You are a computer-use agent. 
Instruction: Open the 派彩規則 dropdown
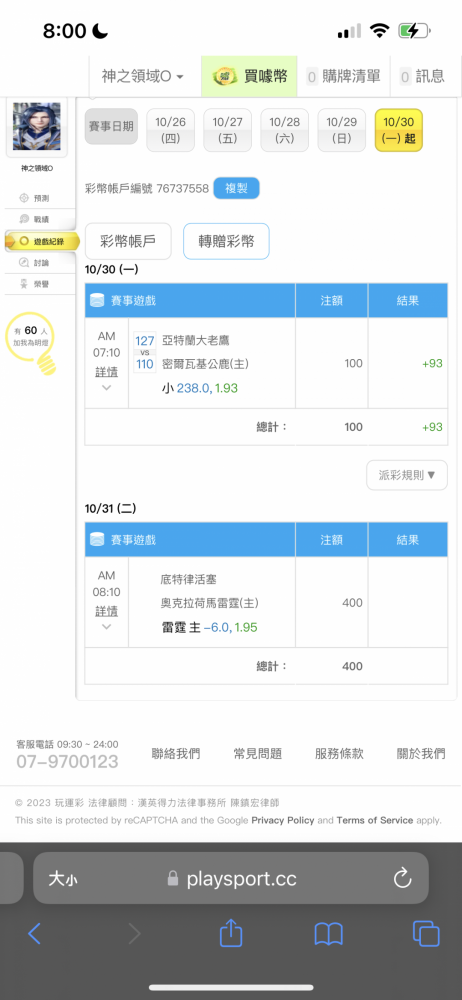click(x=406, y=475)
